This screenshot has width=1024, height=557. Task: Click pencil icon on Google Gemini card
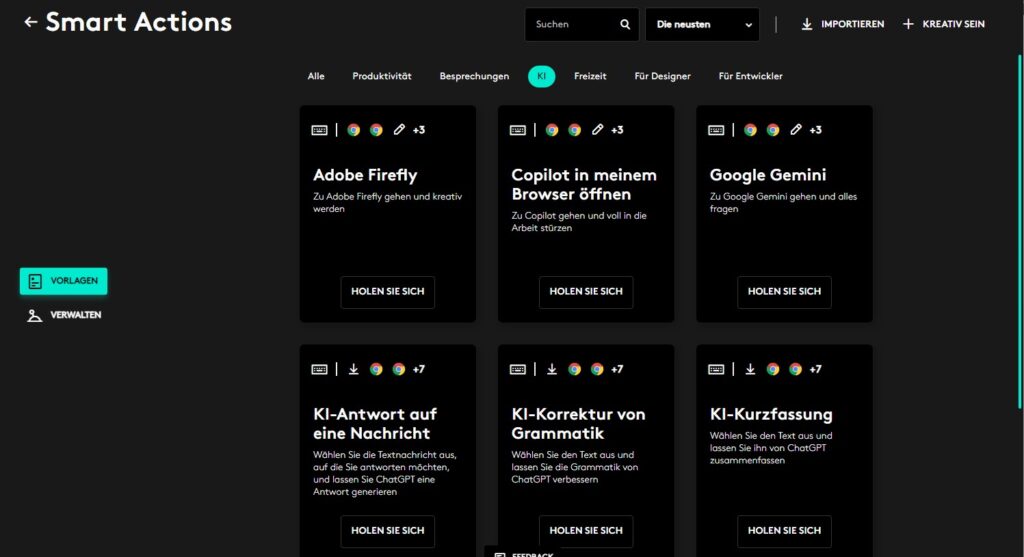796,129
